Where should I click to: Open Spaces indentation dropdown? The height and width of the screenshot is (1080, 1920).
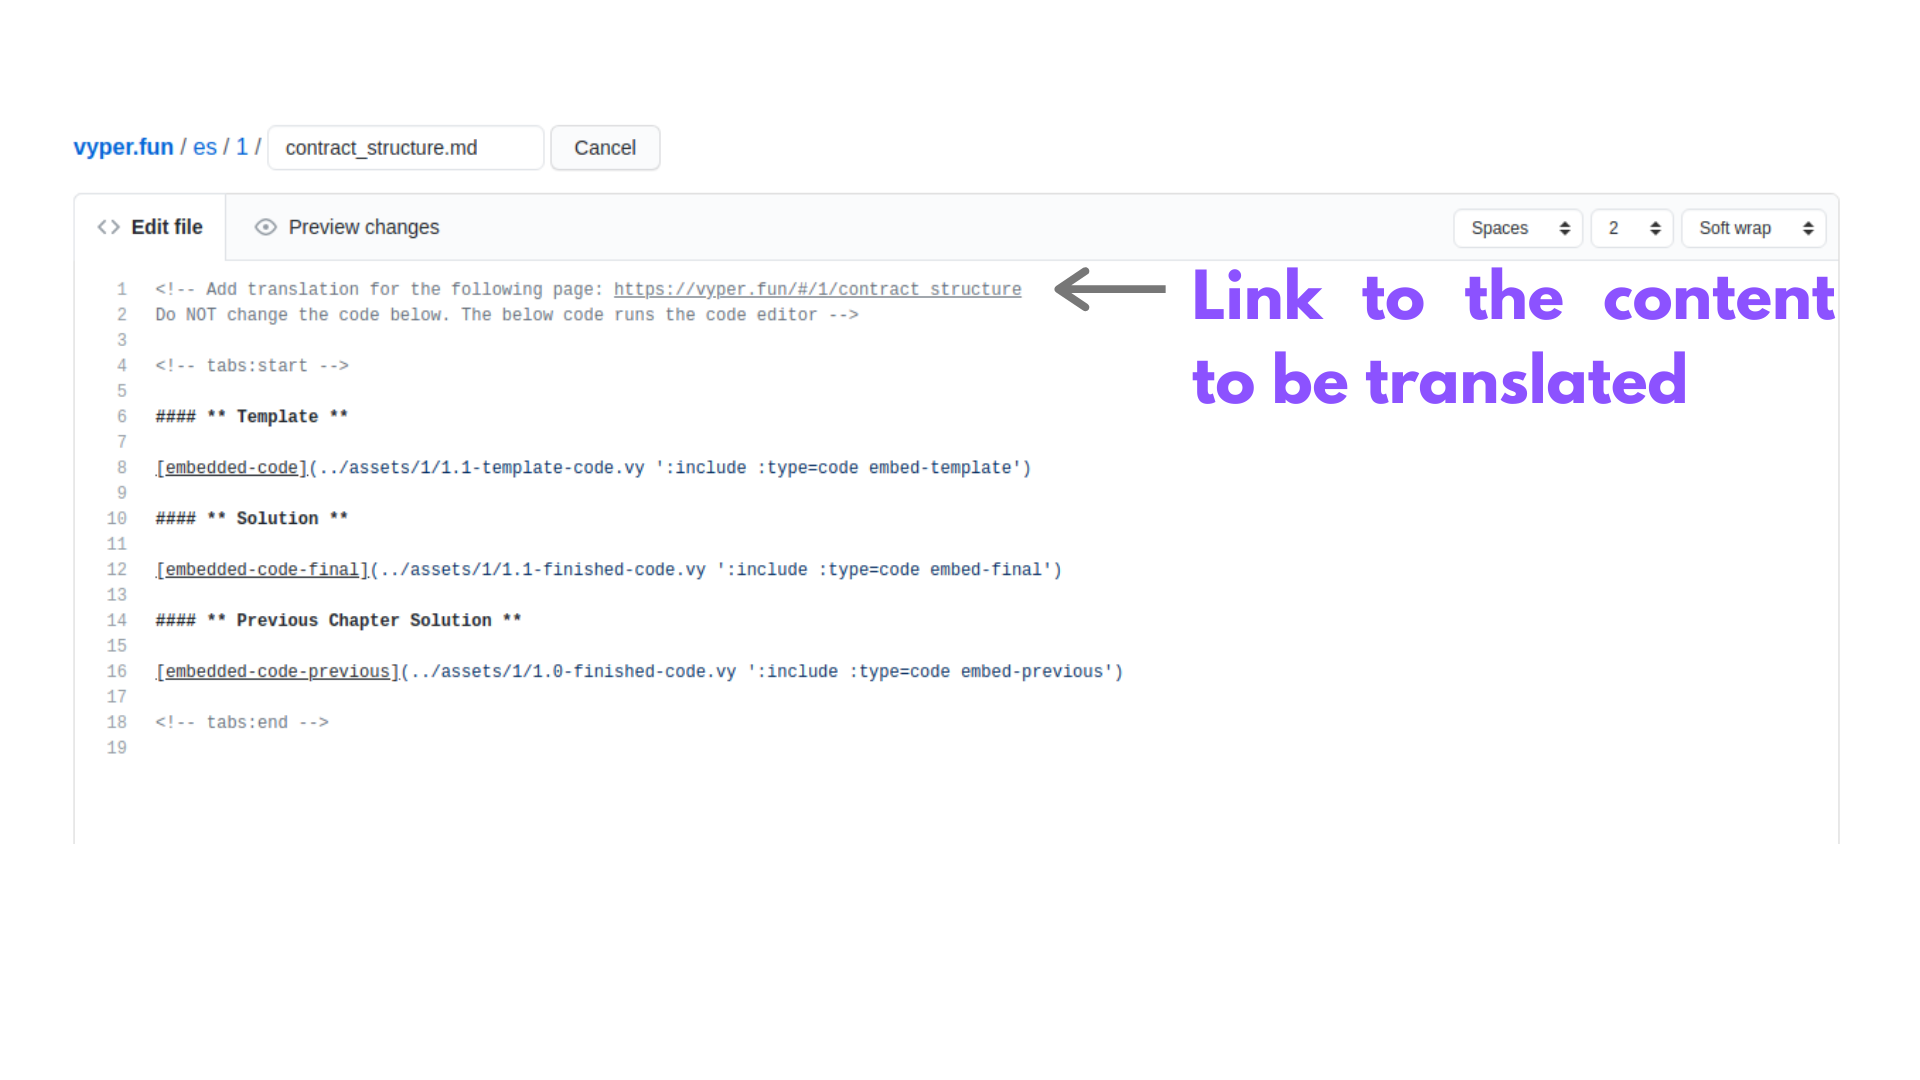coord(1516,227)
